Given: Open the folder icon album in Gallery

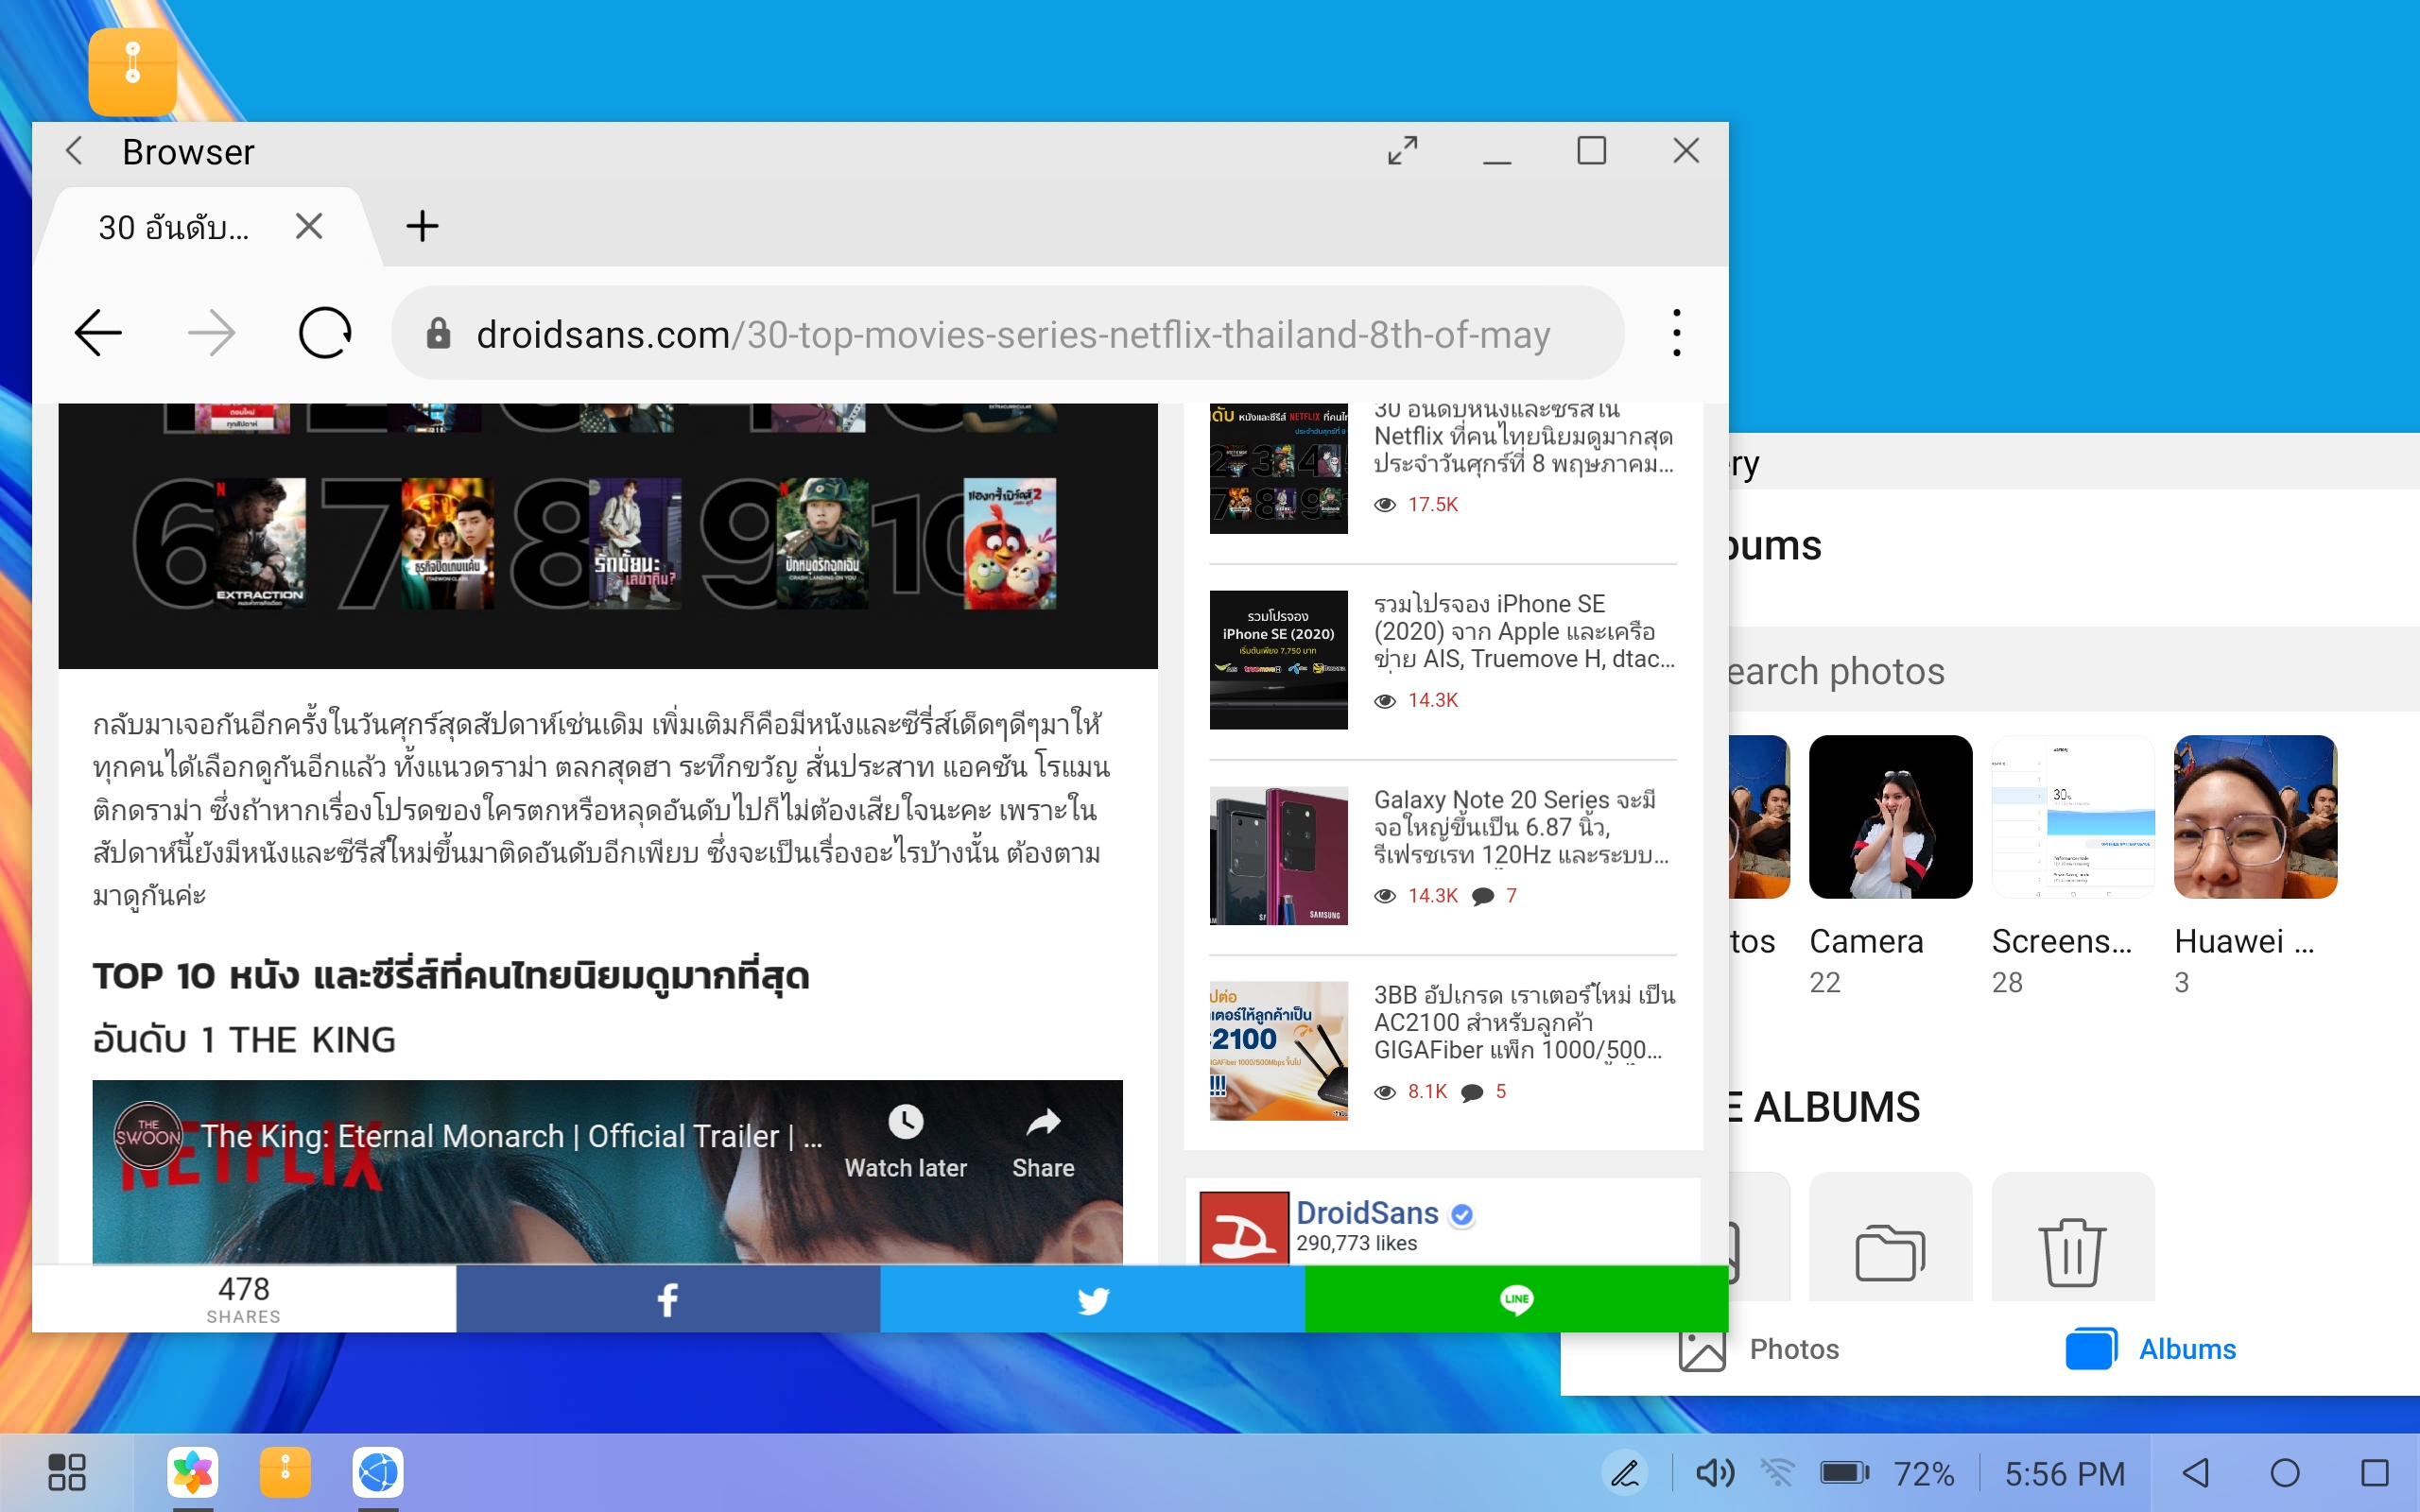Looking at the screenshot, I should click(x=1890, y=1237).
